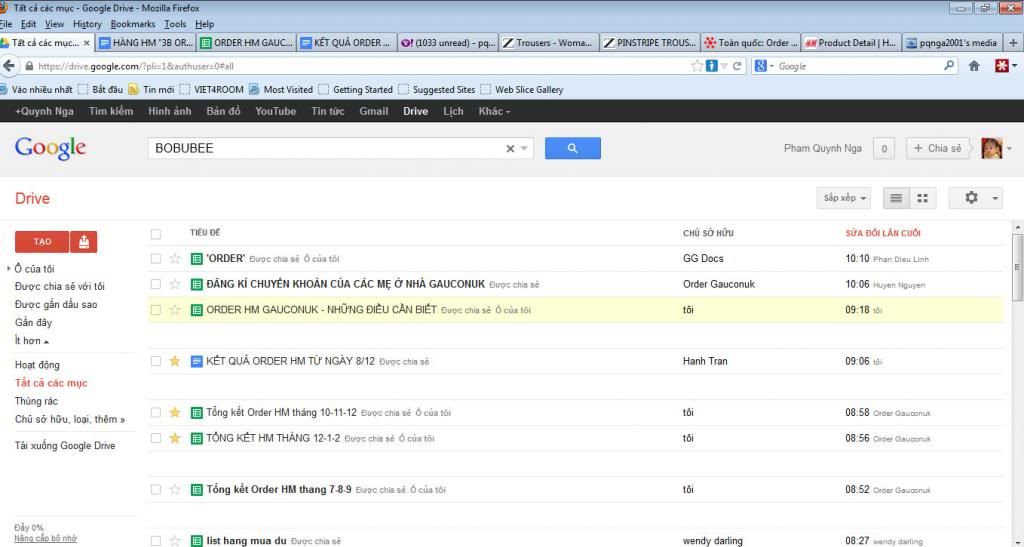This screenshot has height=547, width=1024.
Task: Unstar KẾT QUẢ ORDER HM document
Action: coord(175,361)
